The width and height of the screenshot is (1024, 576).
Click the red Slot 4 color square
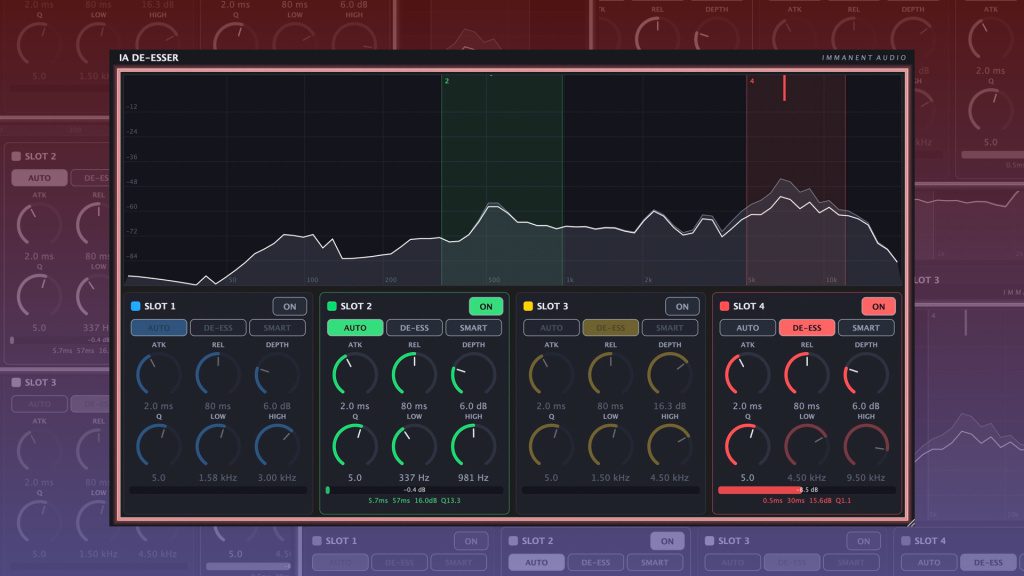[x=724, y=306]
